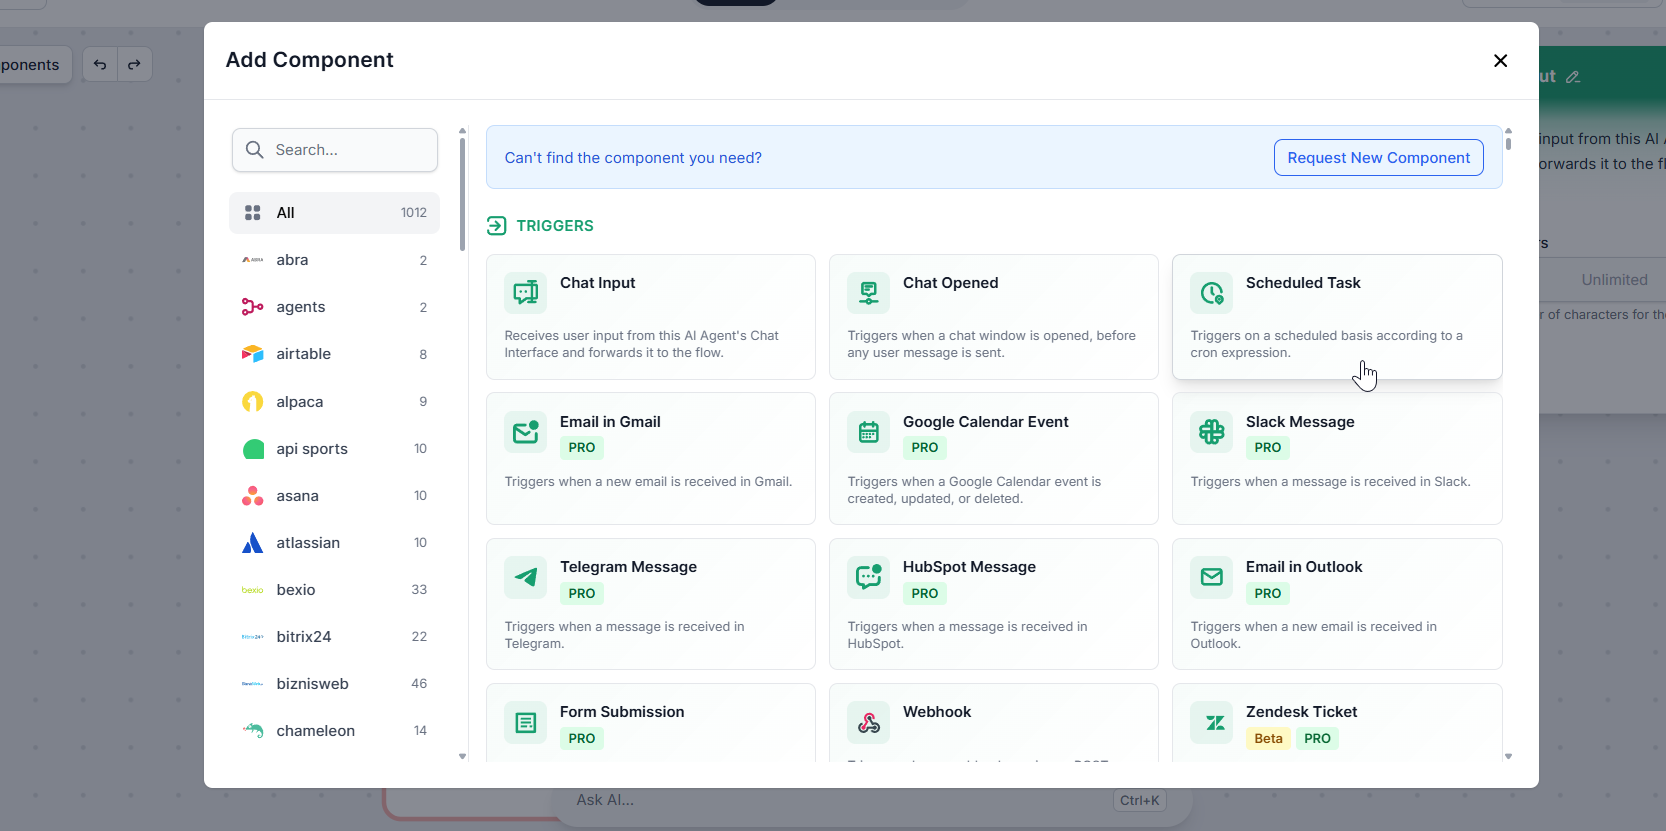Add the Chat Input trigger card
1666x831 pixels.
point(651,317)
